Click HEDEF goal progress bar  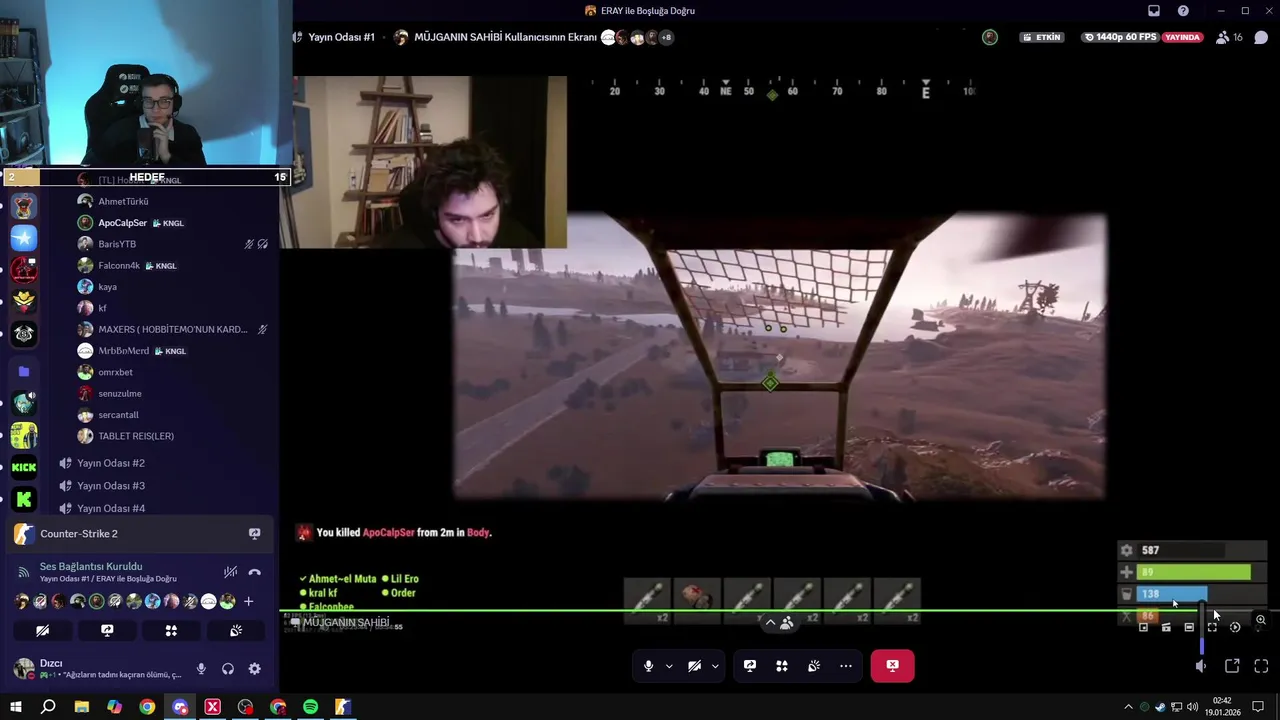click(x=146, y=177)
